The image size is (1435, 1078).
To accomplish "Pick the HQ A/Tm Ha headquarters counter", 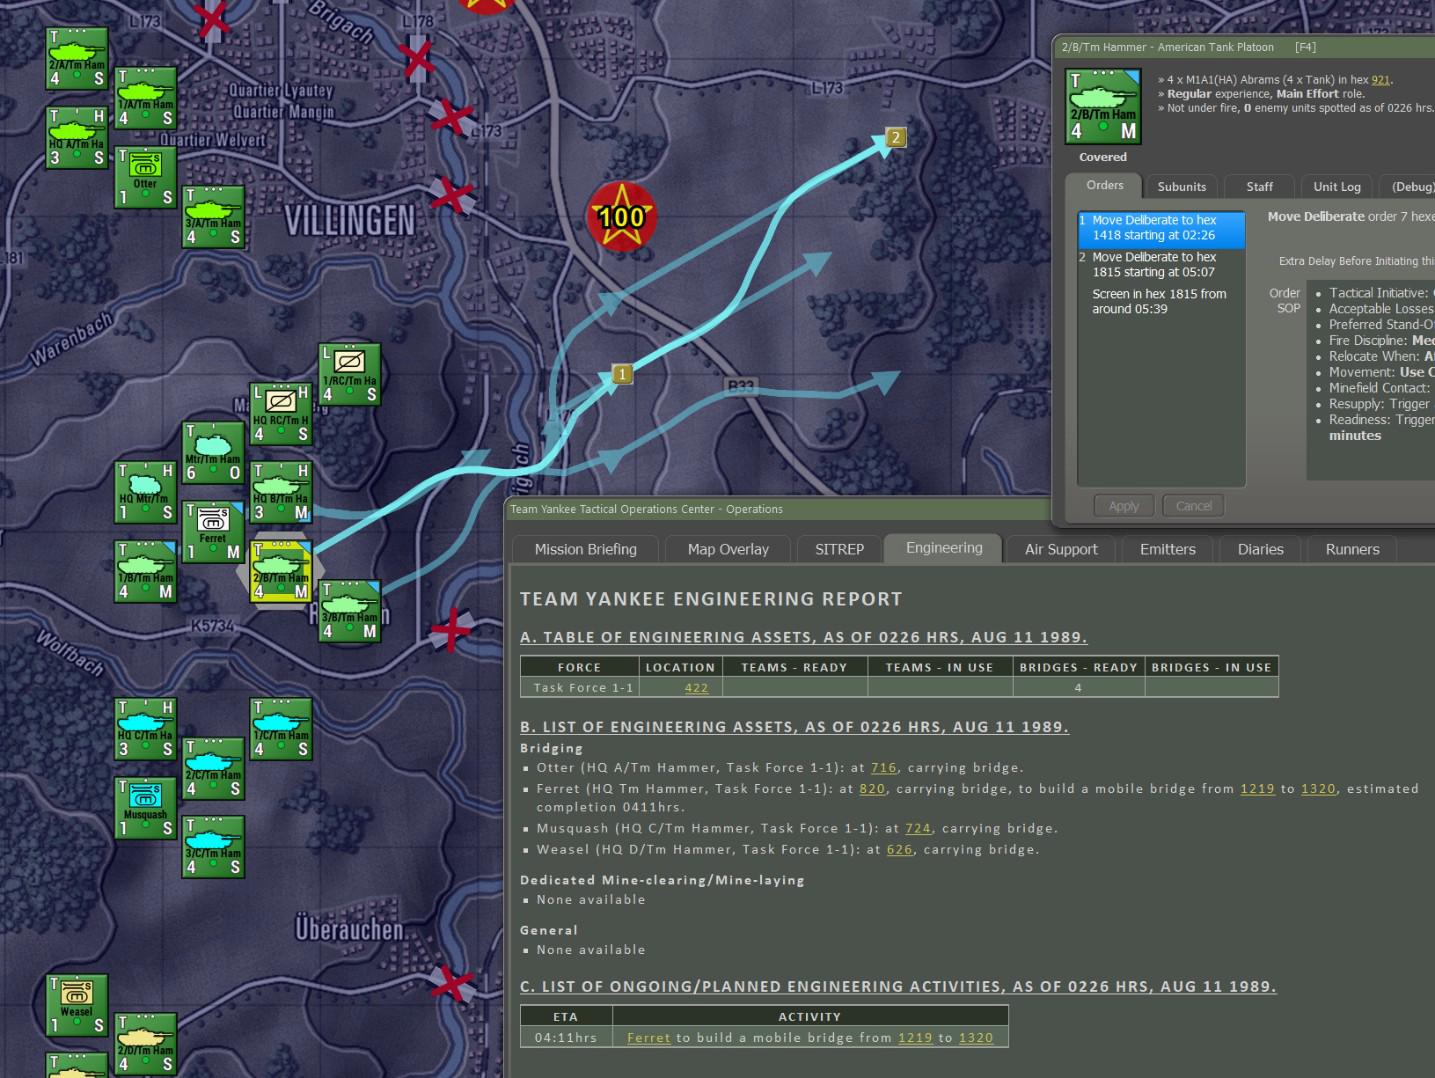I will (77, 138).
